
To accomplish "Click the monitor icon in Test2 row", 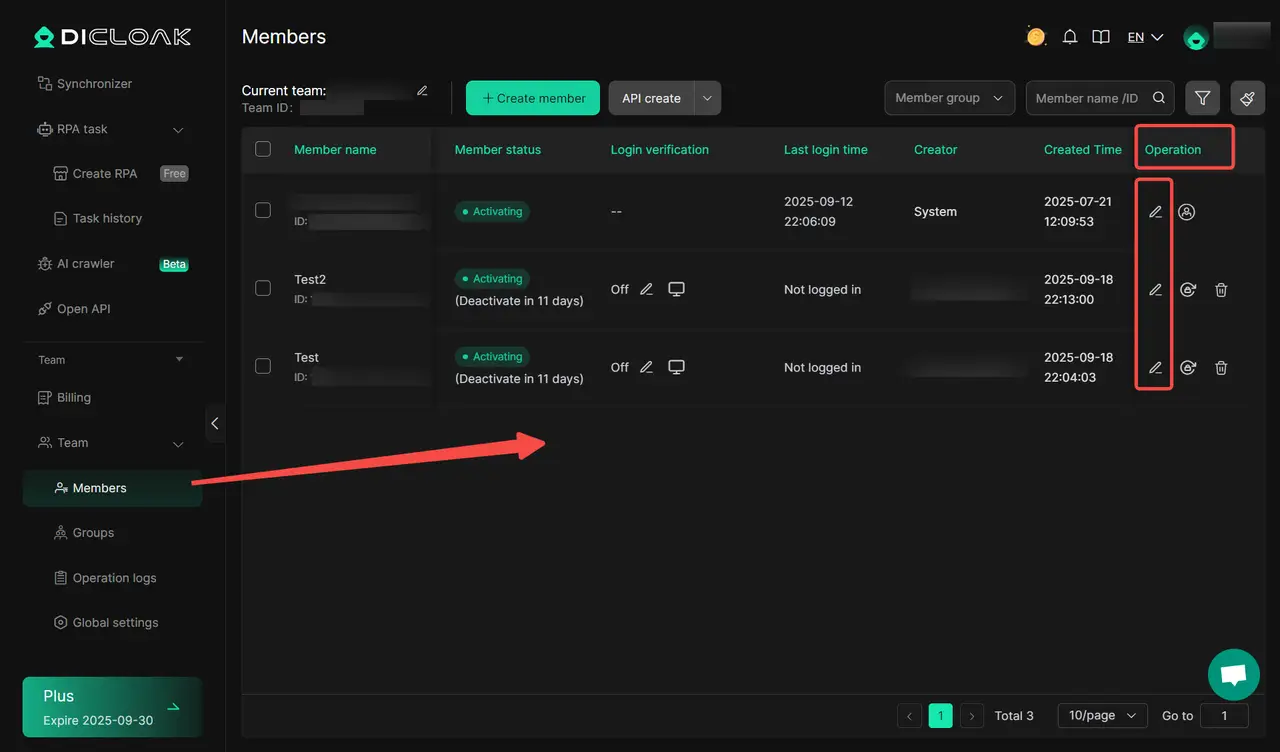I will pos(676,289).
